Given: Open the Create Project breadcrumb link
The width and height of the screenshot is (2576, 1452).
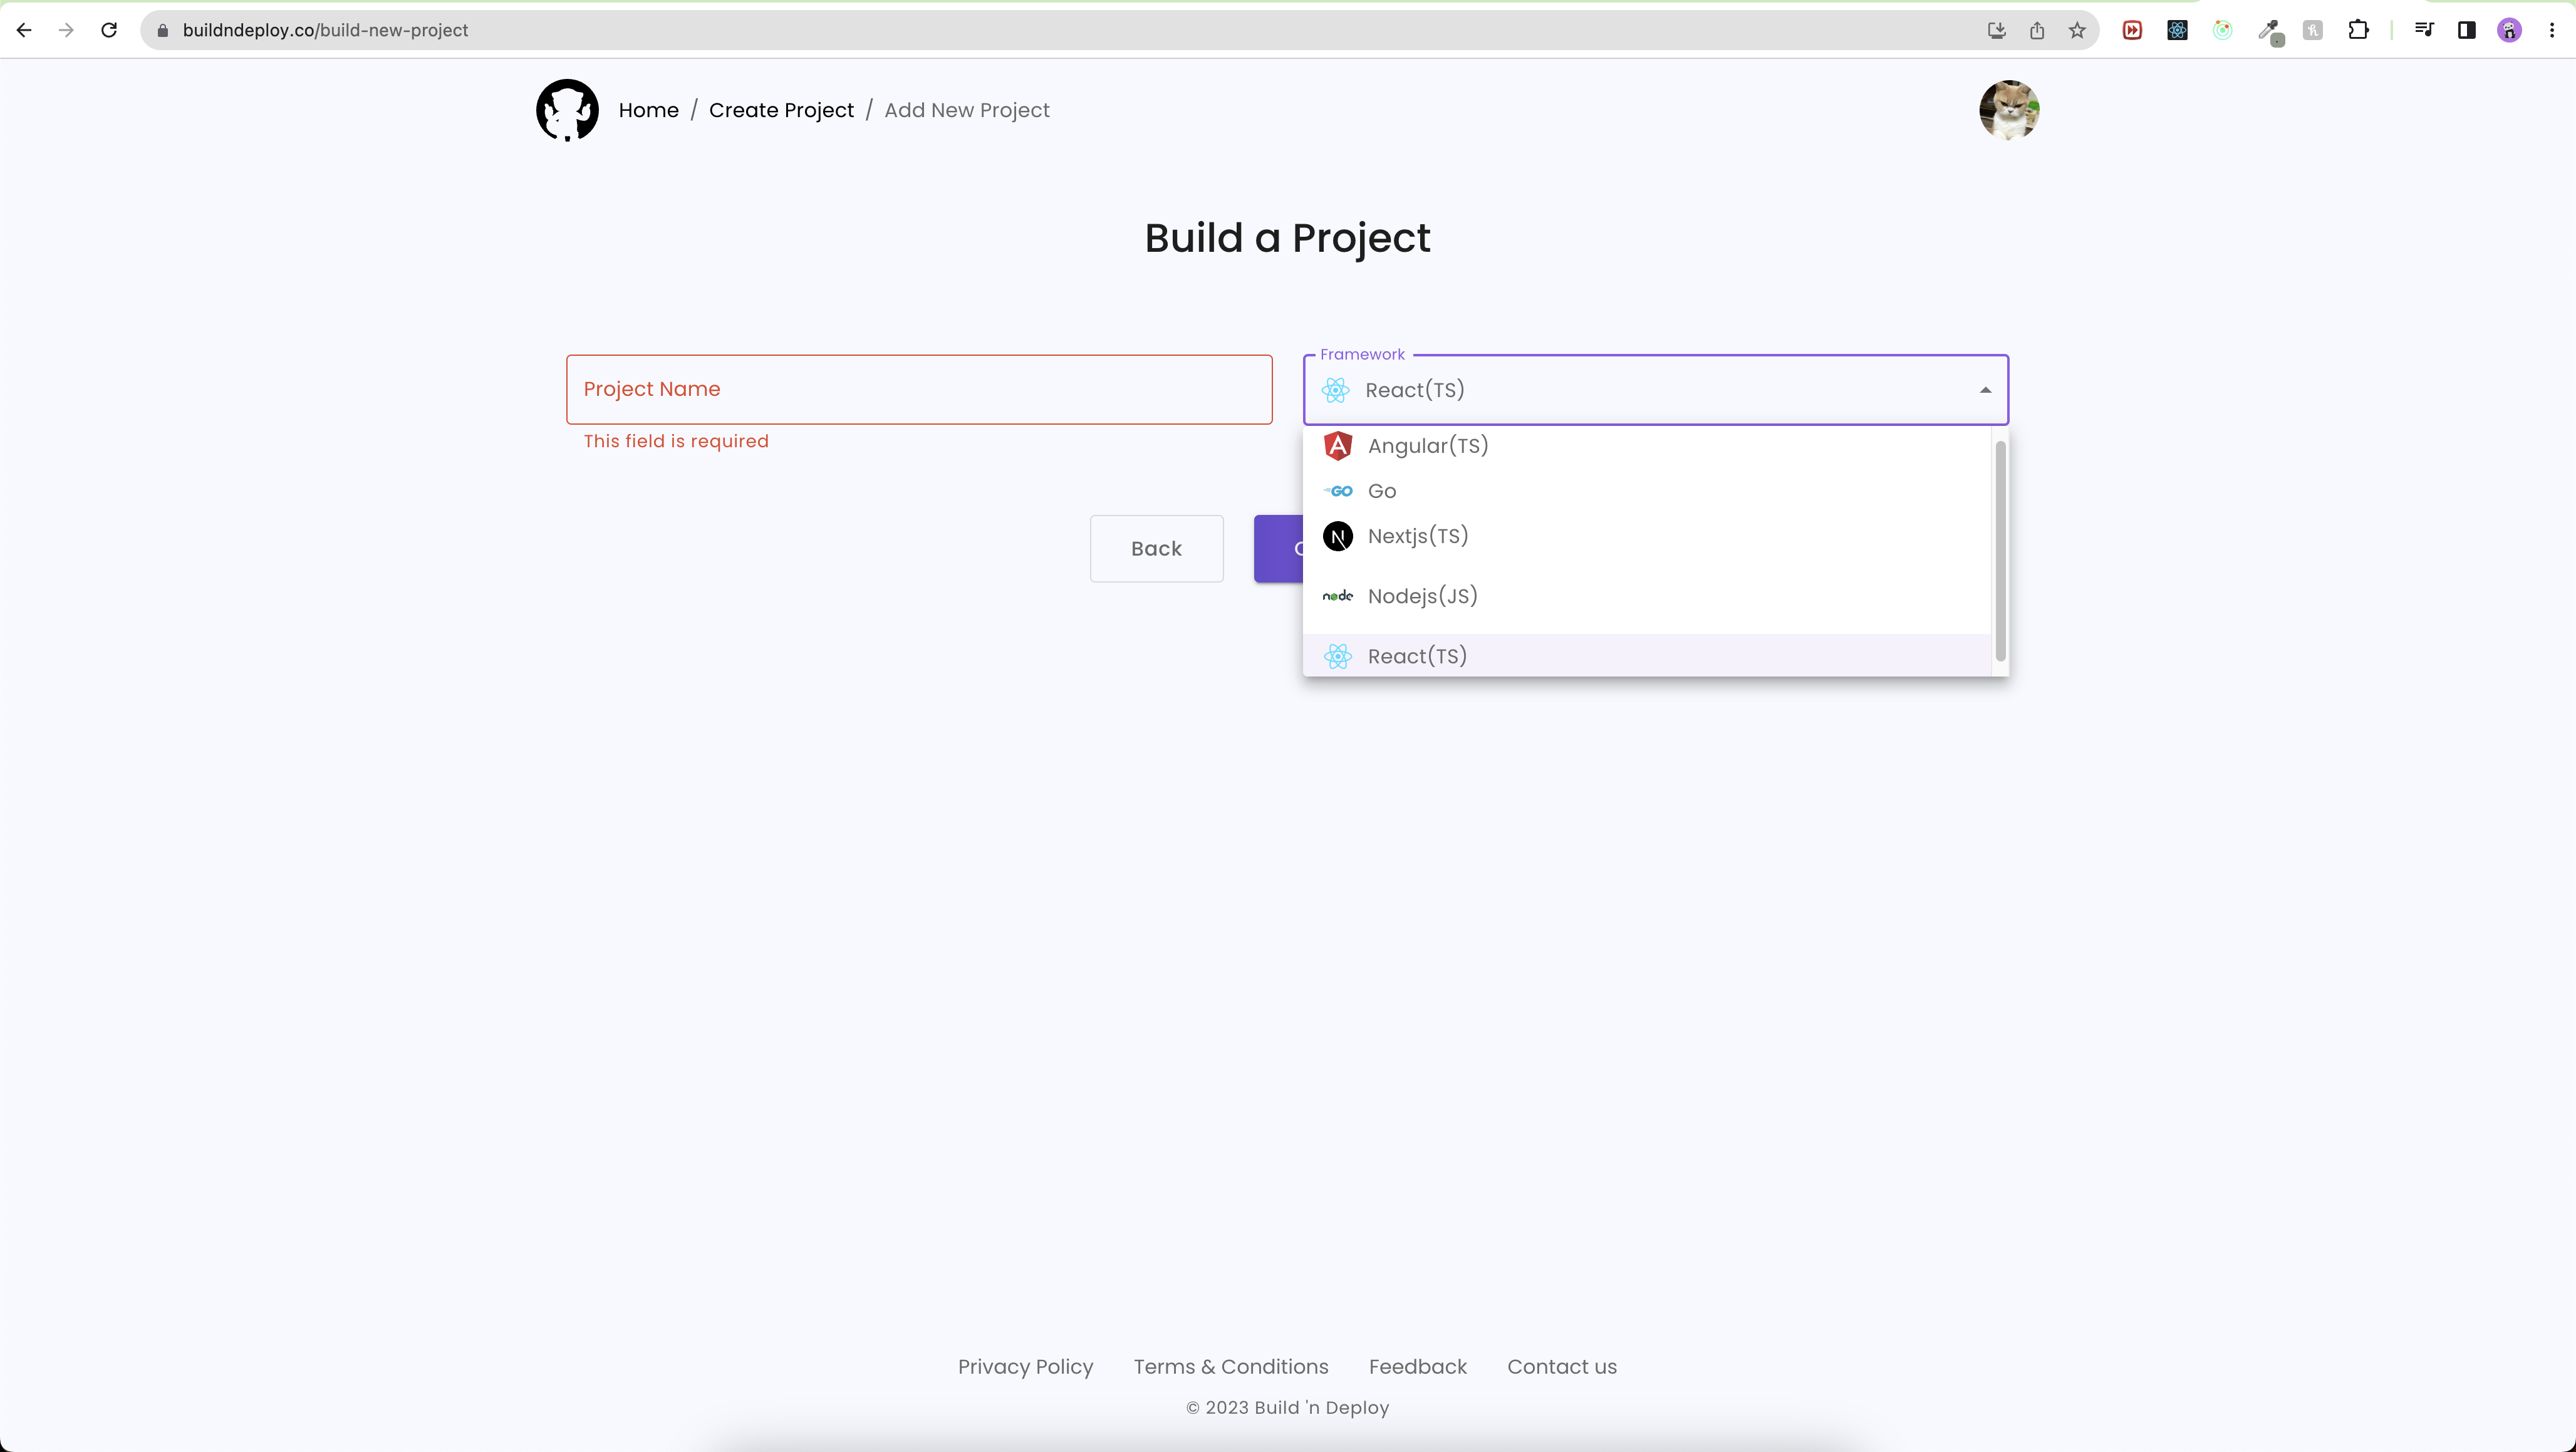Looking at the screenshot, I should coord(781,110).
